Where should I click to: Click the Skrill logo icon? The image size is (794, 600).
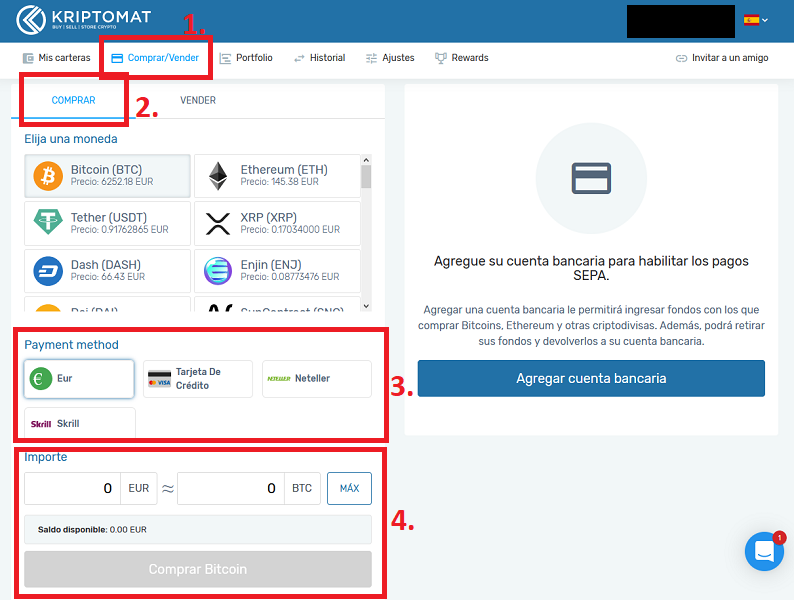[41, 424]
